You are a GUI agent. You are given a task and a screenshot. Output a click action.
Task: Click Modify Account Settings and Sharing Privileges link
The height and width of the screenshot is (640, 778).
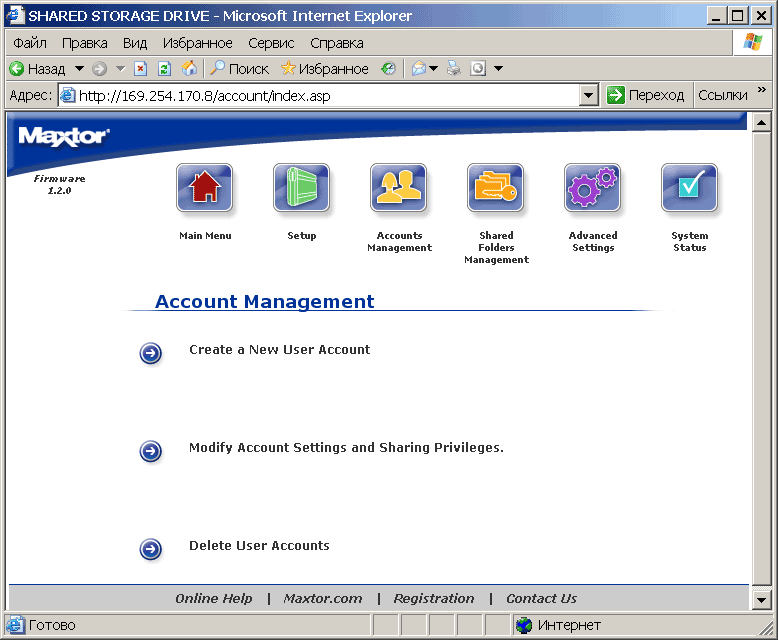tap(346, 448)
